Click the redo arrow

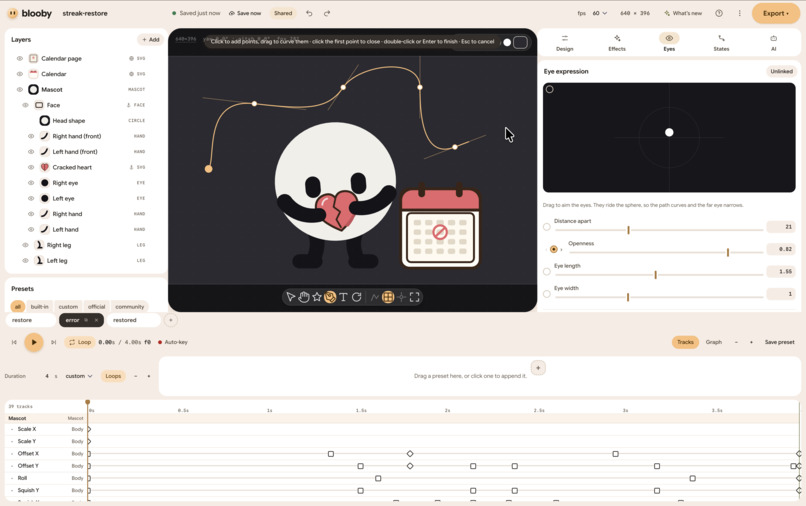coord(327,13)
